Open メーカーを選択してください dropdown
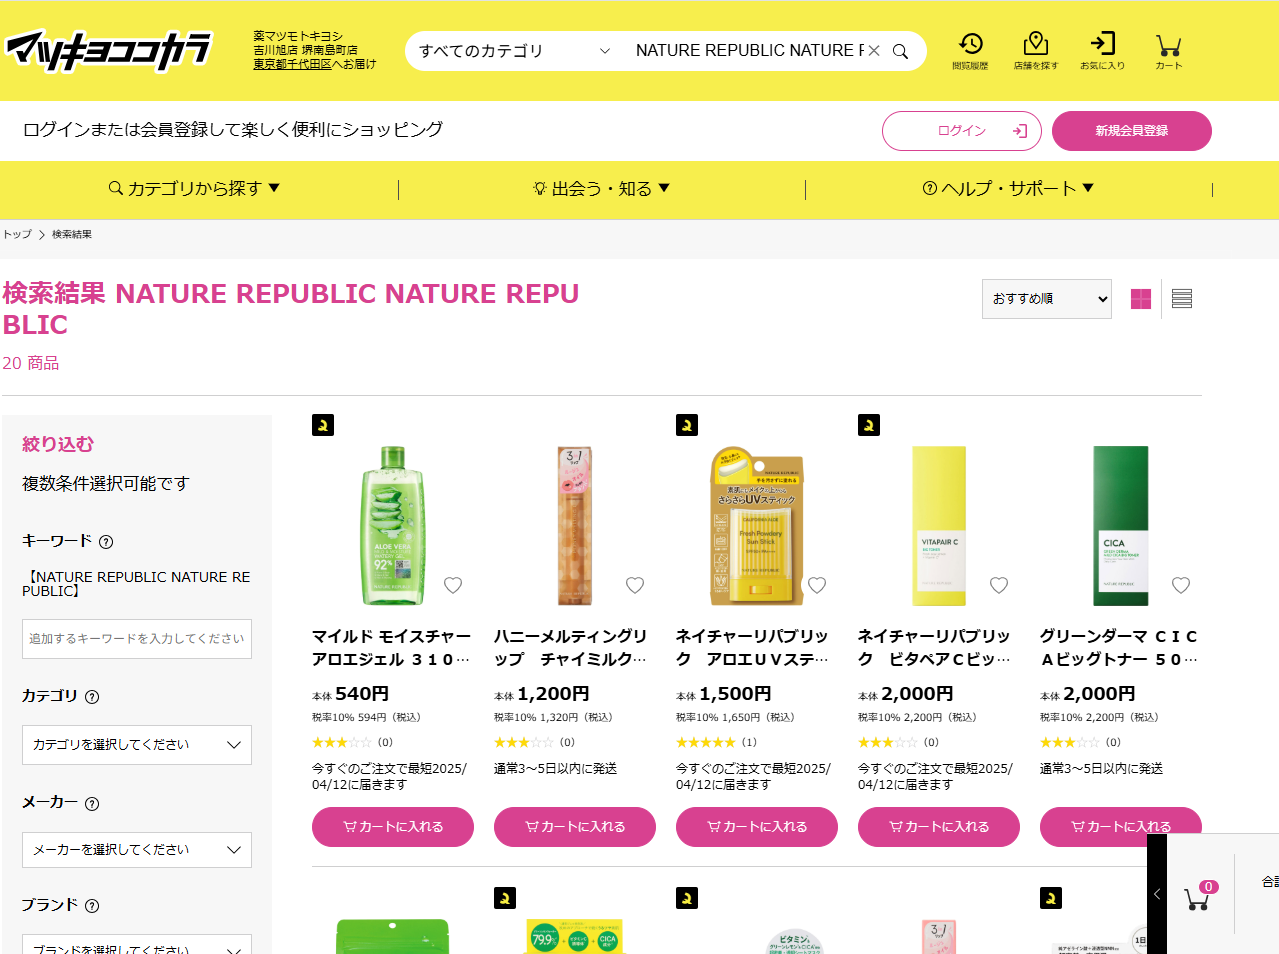Image resolution: width=1279 pixels, height=954 pixels. [137, 850]
